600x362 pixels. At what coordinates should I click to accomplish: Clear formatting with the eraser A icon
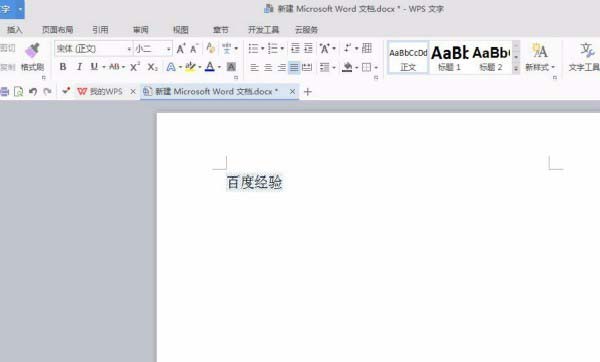point(210,48)
